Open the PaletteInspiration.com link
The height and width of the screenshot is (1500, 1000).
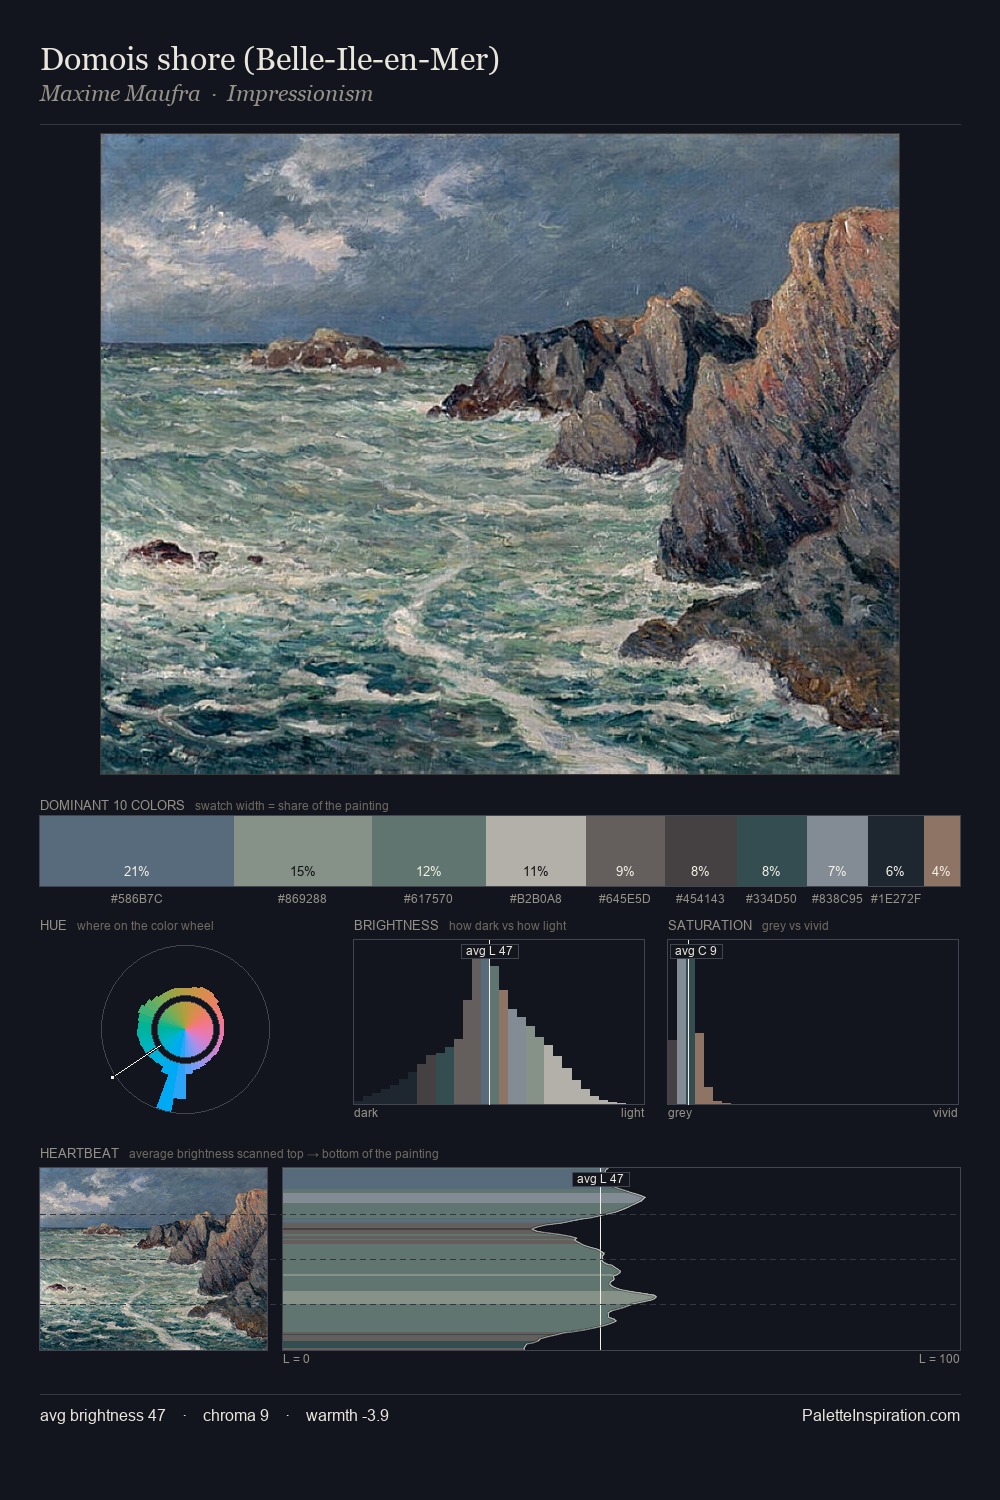point(881,1415)
